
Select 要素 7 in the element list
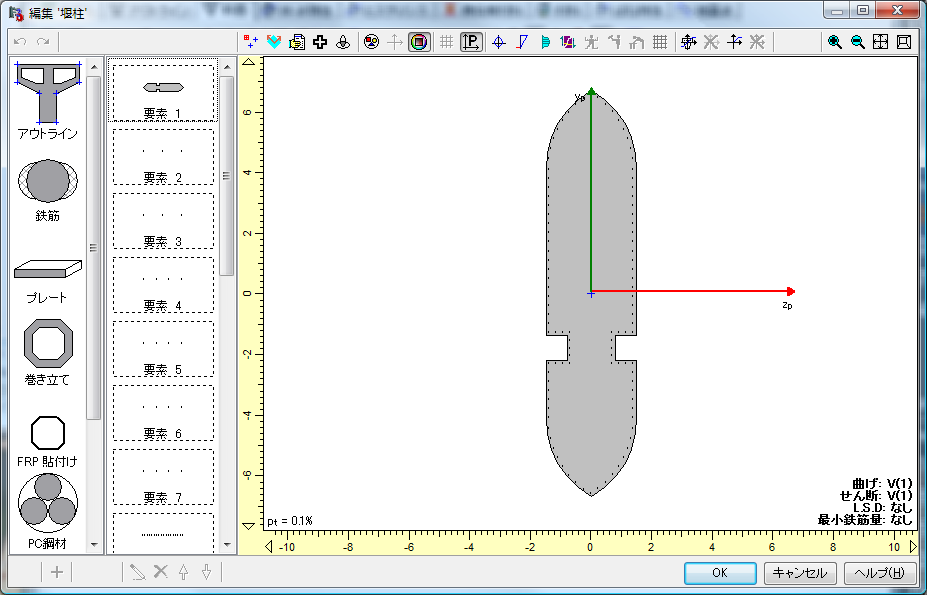click(x=163, y=477)
